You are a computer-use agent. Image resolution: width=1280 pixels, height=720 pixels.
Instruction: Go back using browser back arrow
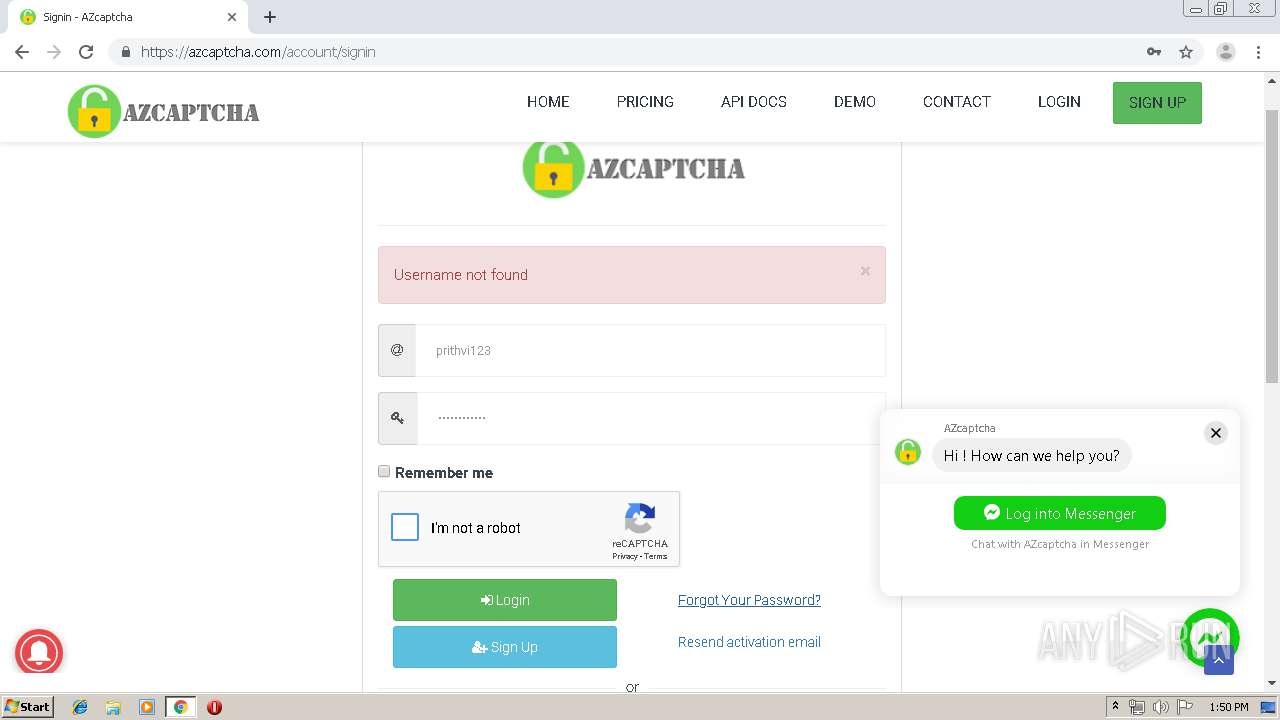pyautogui.click(x=22, y=52)
